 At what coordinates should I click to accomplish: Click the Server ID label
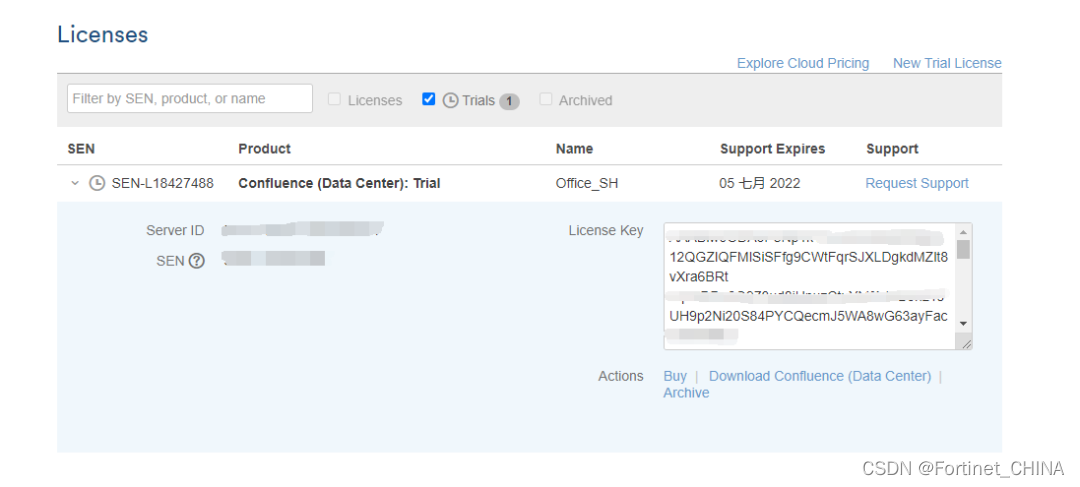(175, 230)
